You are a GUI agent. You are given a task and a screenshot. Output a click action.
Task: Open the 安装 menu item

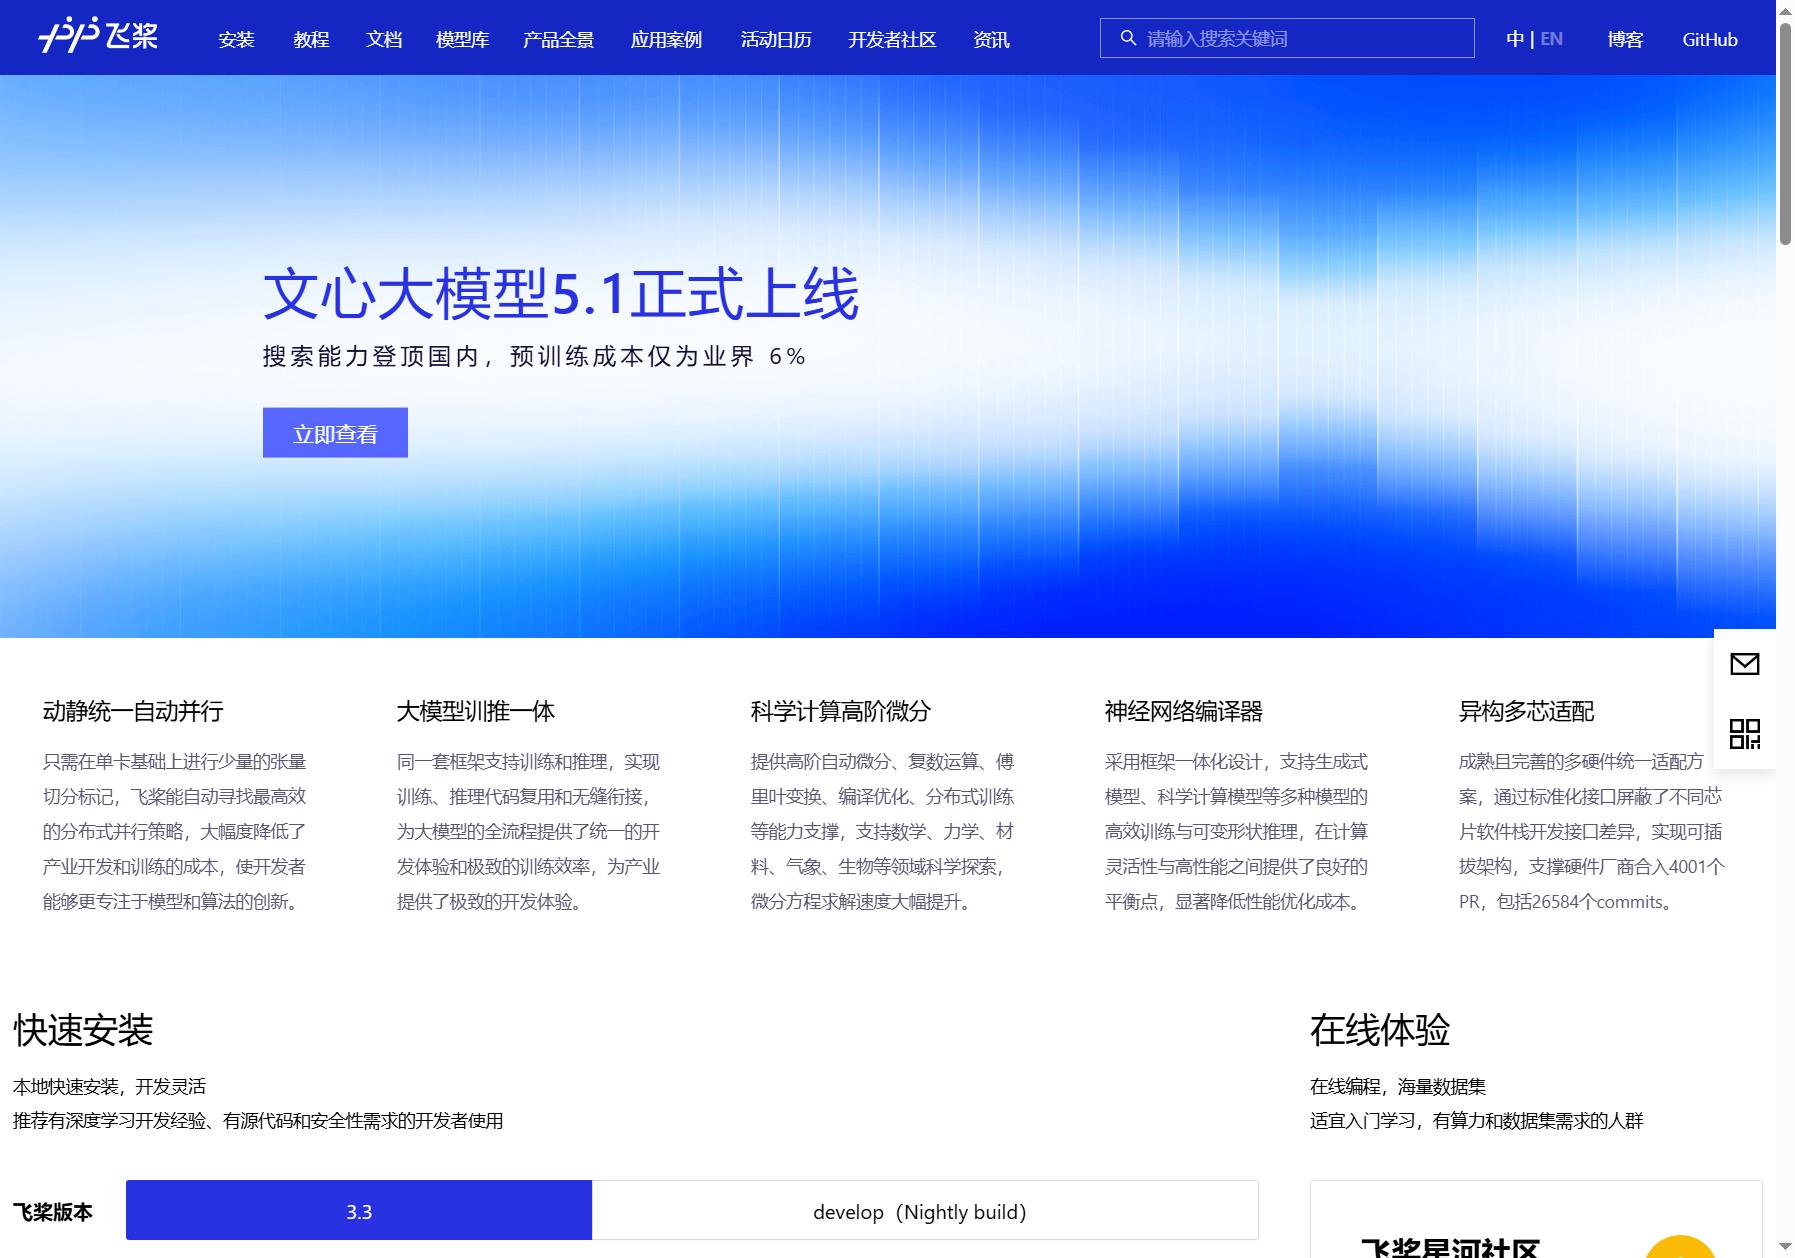tap(237, 39)
